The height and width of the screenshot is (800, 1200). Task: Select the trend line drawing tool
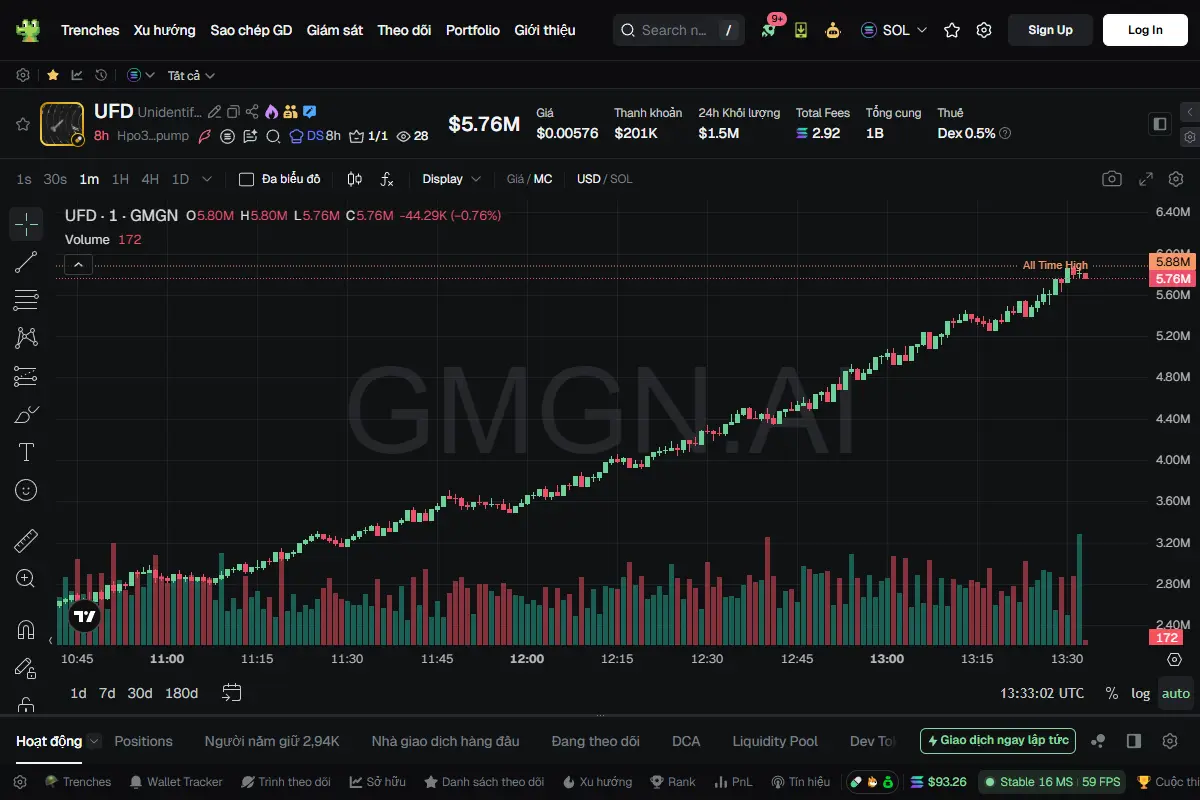pyautogui.click(x=26, y=262)
